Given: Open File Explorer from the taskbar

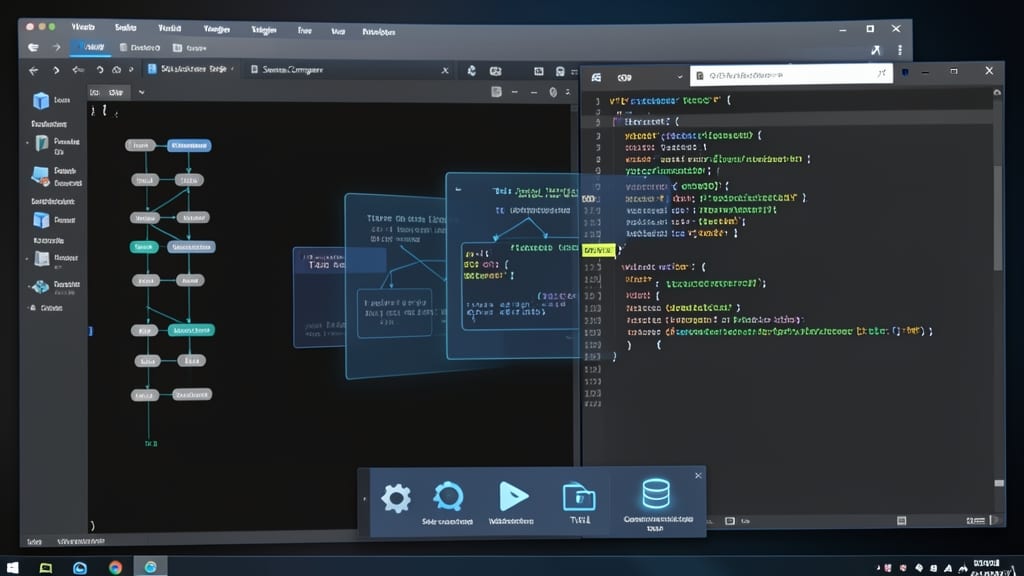Looking at the screenshot, I should pyautogui.click(x=46, y=568).
